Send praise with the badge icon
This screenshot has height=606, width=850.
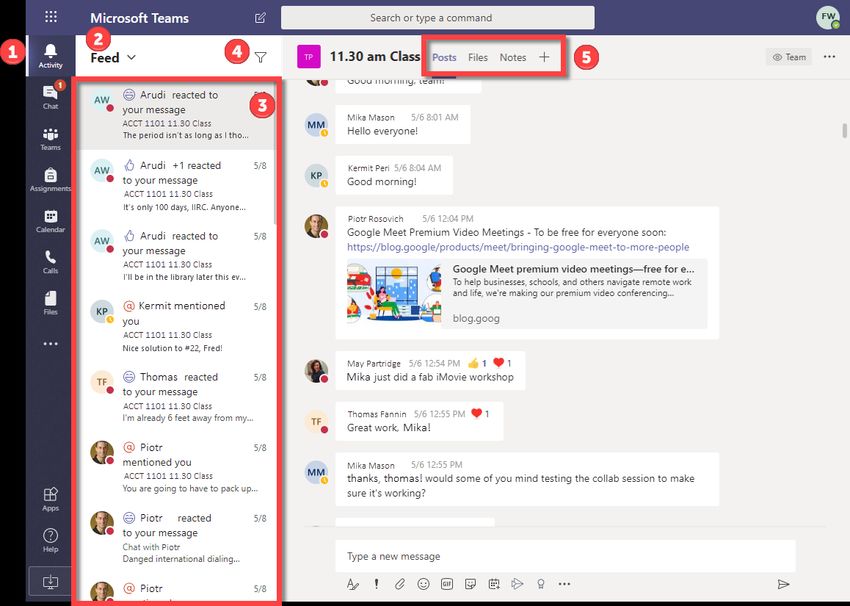[540, 584]
